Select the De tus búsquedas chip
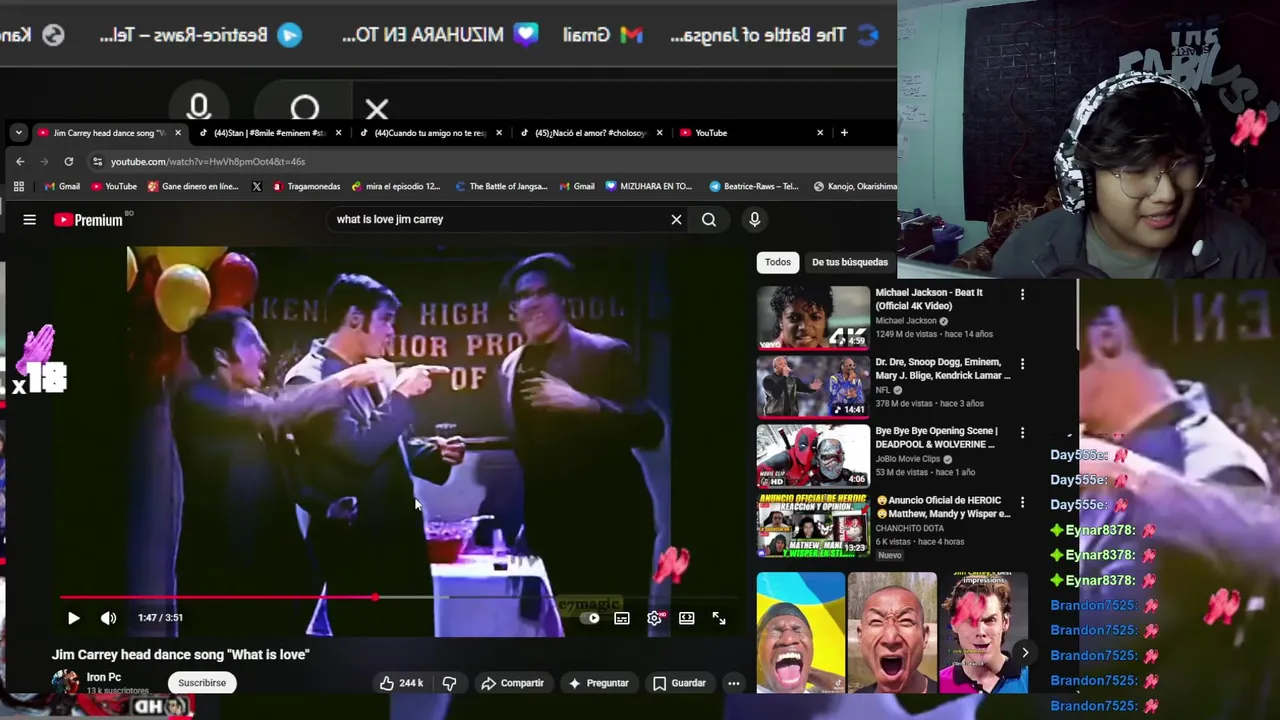Image resolution: width=1280 pixels, height=720 pixels. [850, 262]
